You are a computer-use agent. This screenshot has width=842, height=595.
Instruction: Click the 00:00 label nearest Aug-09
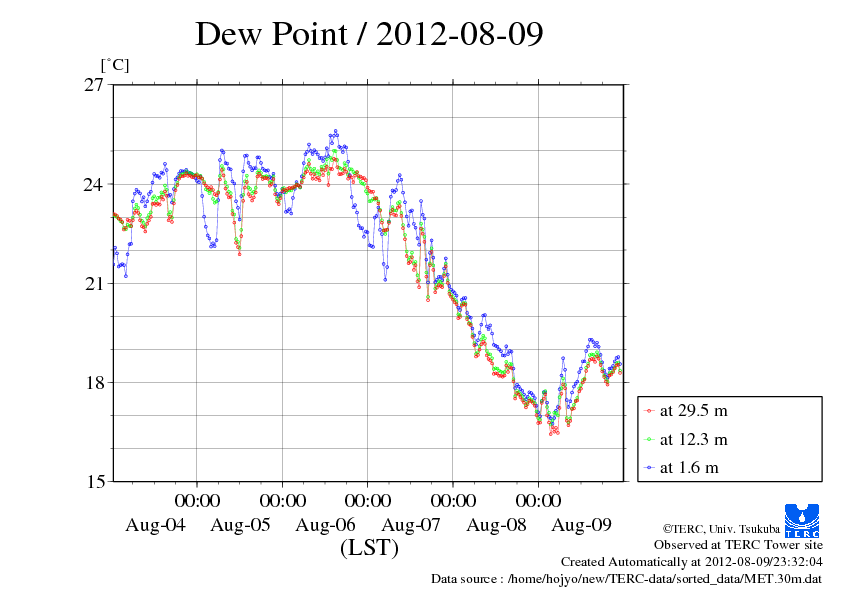[x=539, y=500]
